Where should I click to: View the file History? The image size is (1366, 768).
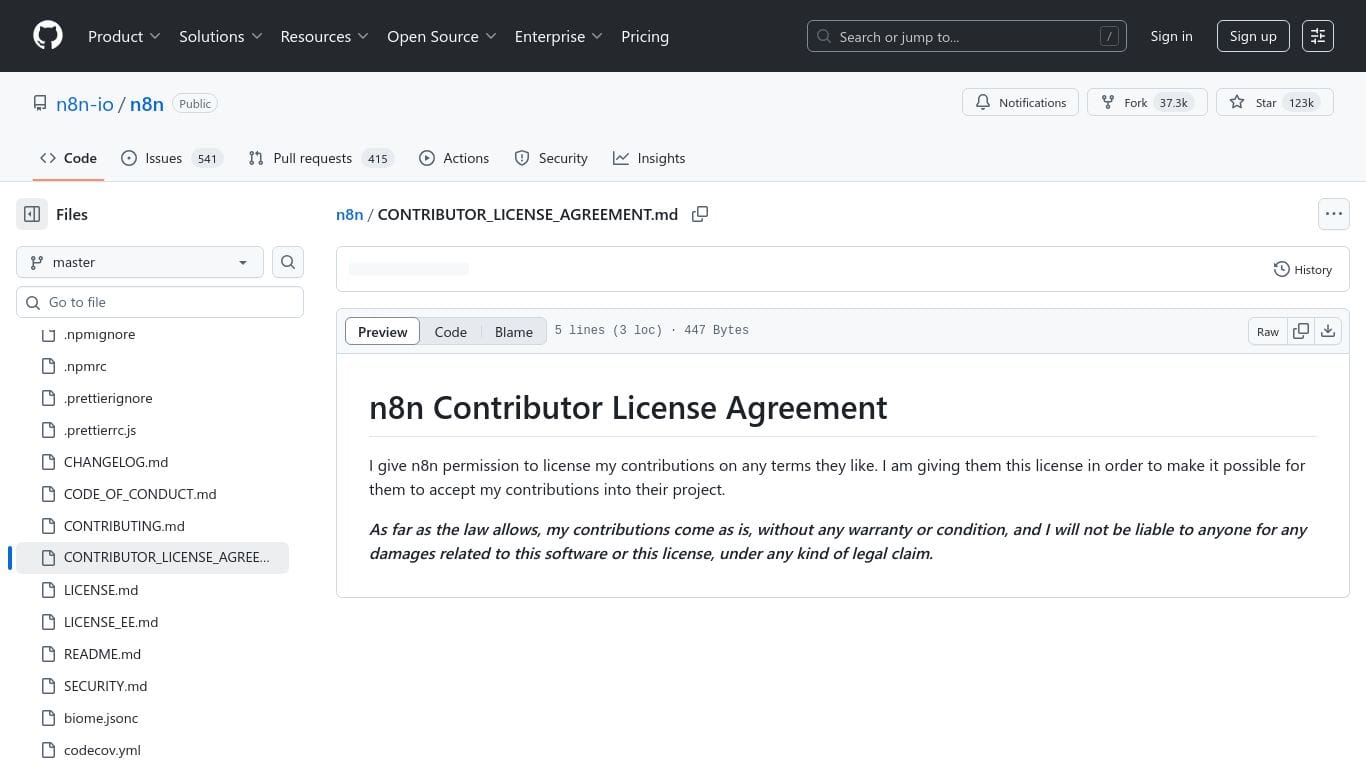pos(1303,269)
